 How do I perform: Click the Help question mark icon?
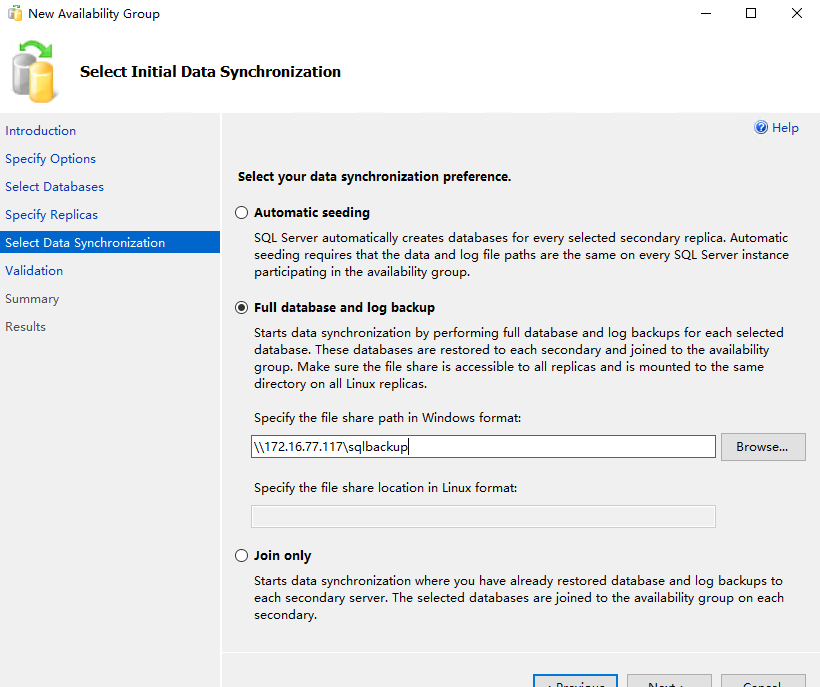(x=762, y=127)
